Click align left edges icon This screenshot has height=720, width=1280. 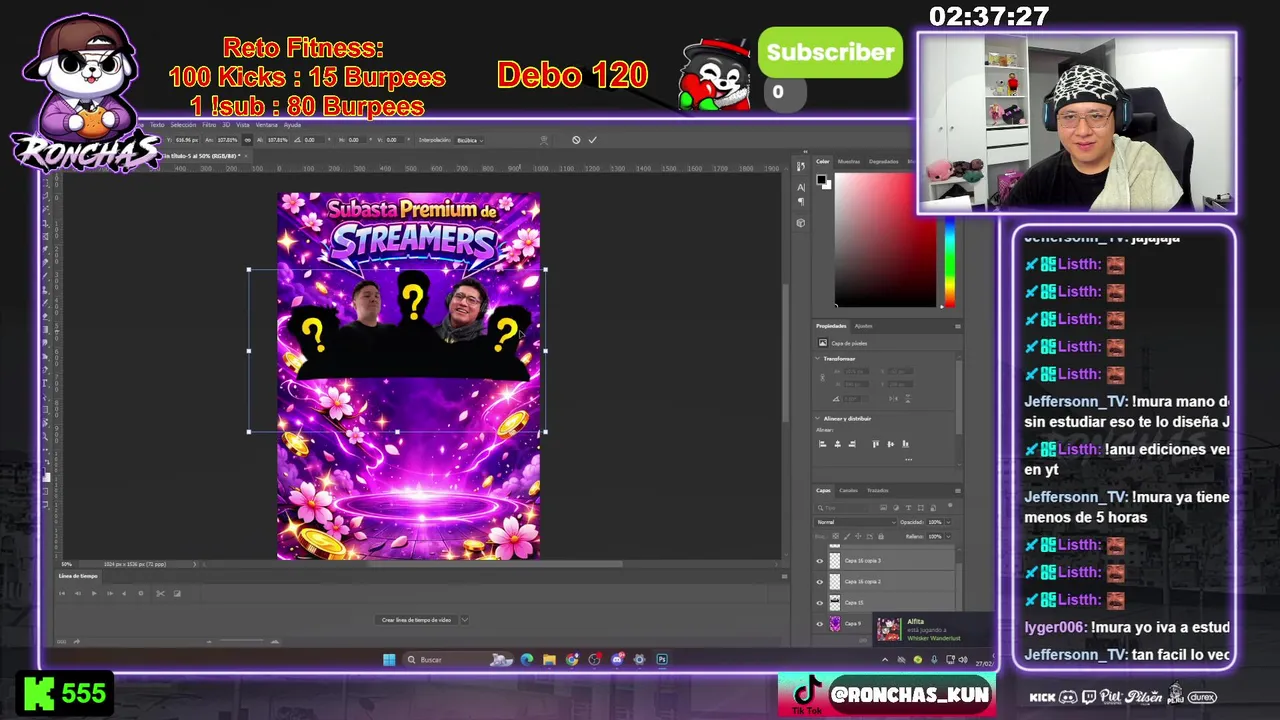coord(823,444)
